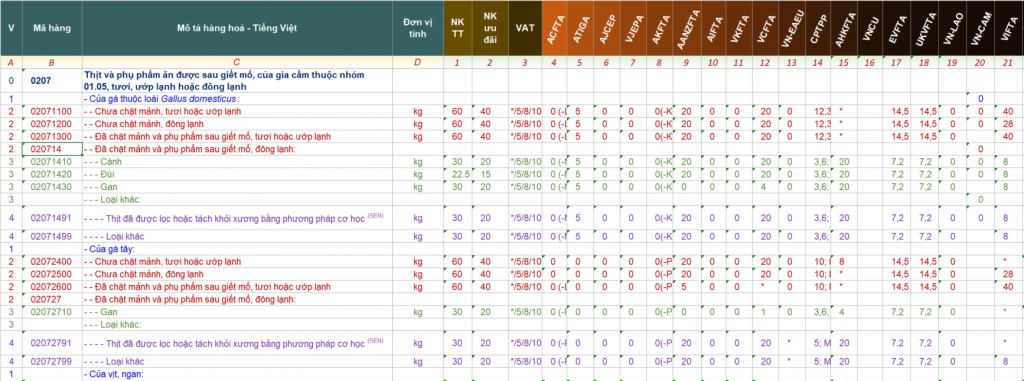Click the 'NK ưu đãi' header cell

click(491, 28)
